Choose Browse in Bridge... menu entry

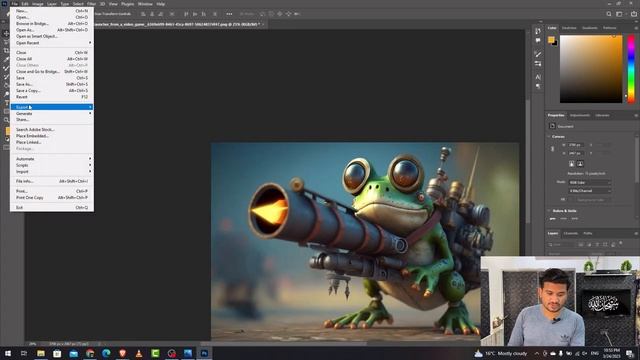coord(52,24)
